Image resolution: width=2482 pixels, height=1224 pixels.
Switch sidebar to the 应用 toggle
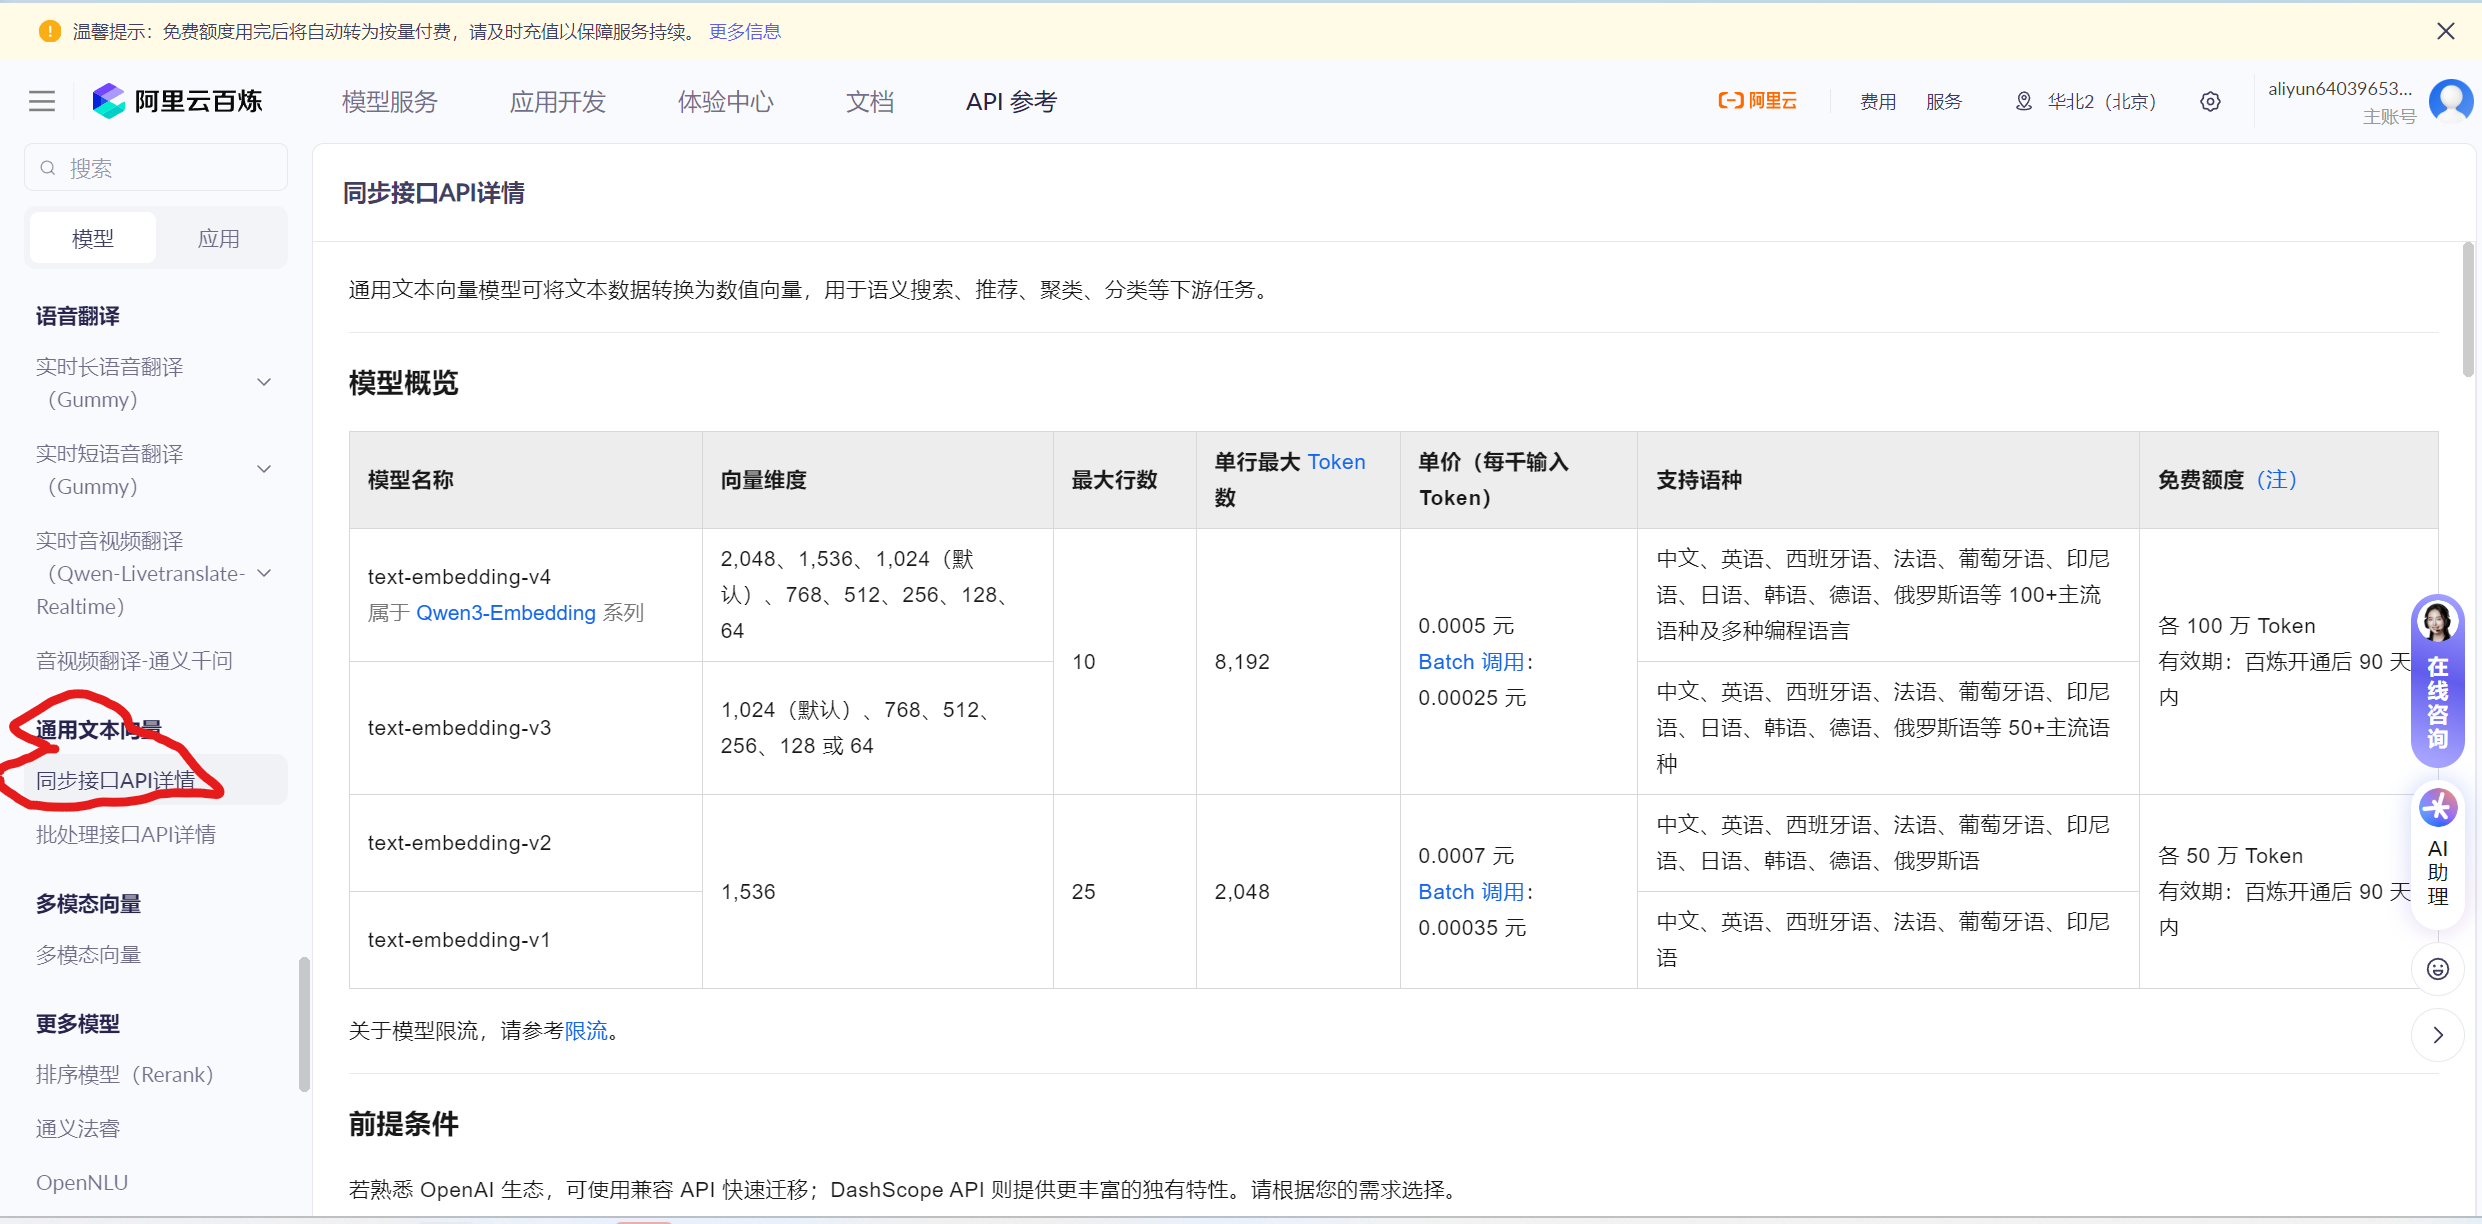(218, 238)
